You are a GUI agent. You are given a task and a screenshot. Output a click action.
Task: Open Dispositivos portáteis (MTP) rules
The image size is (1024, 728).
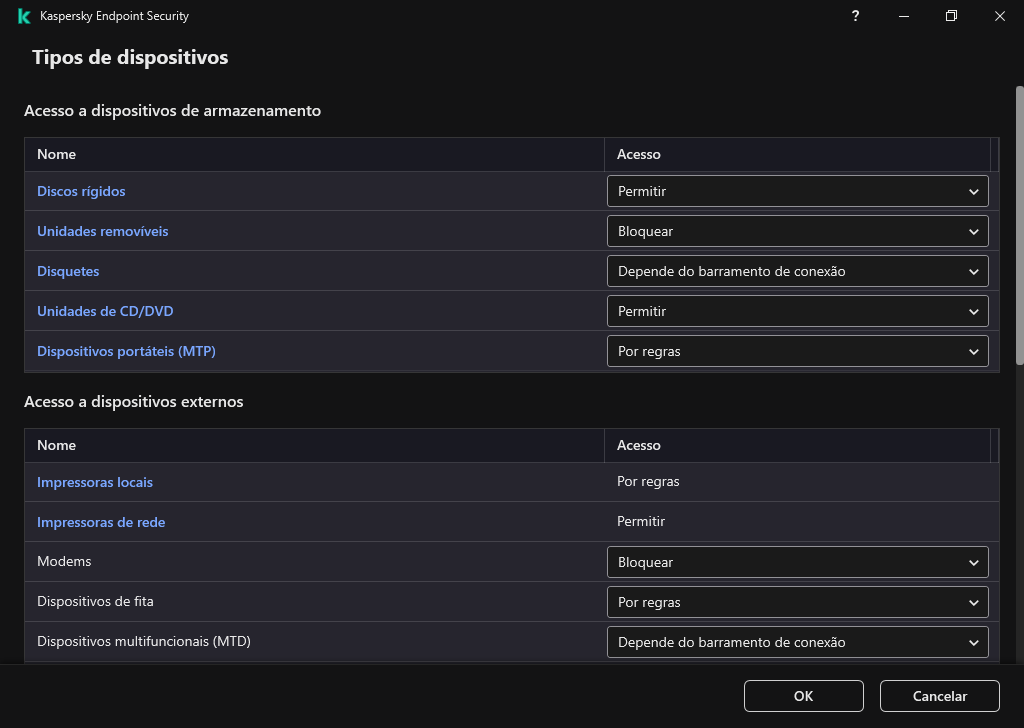point(126,351)
